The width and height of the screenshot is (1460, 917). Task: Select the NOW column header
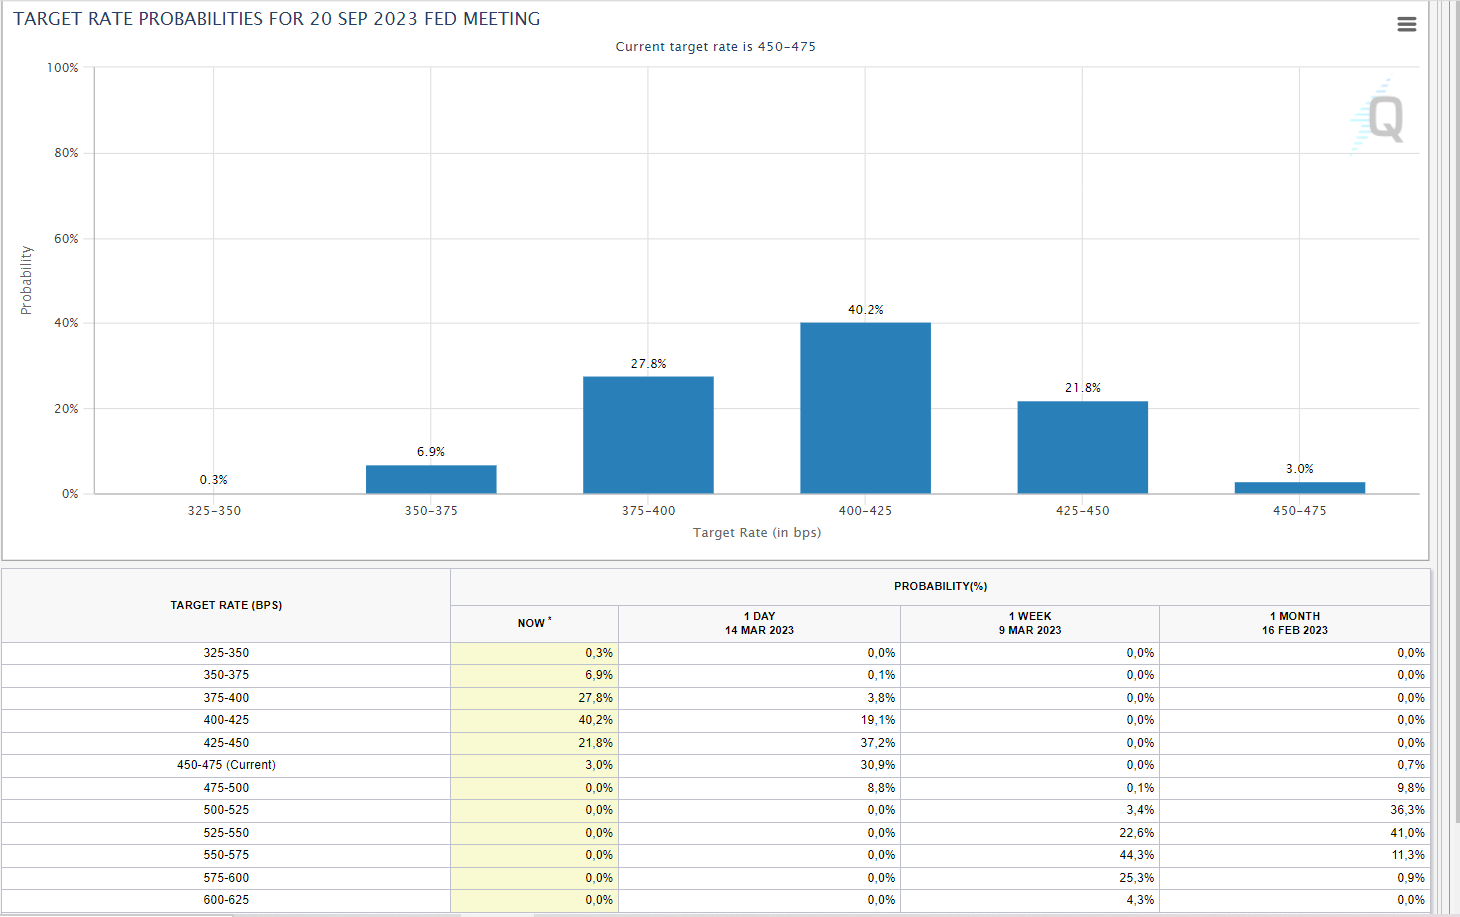(x=534, y=623)
